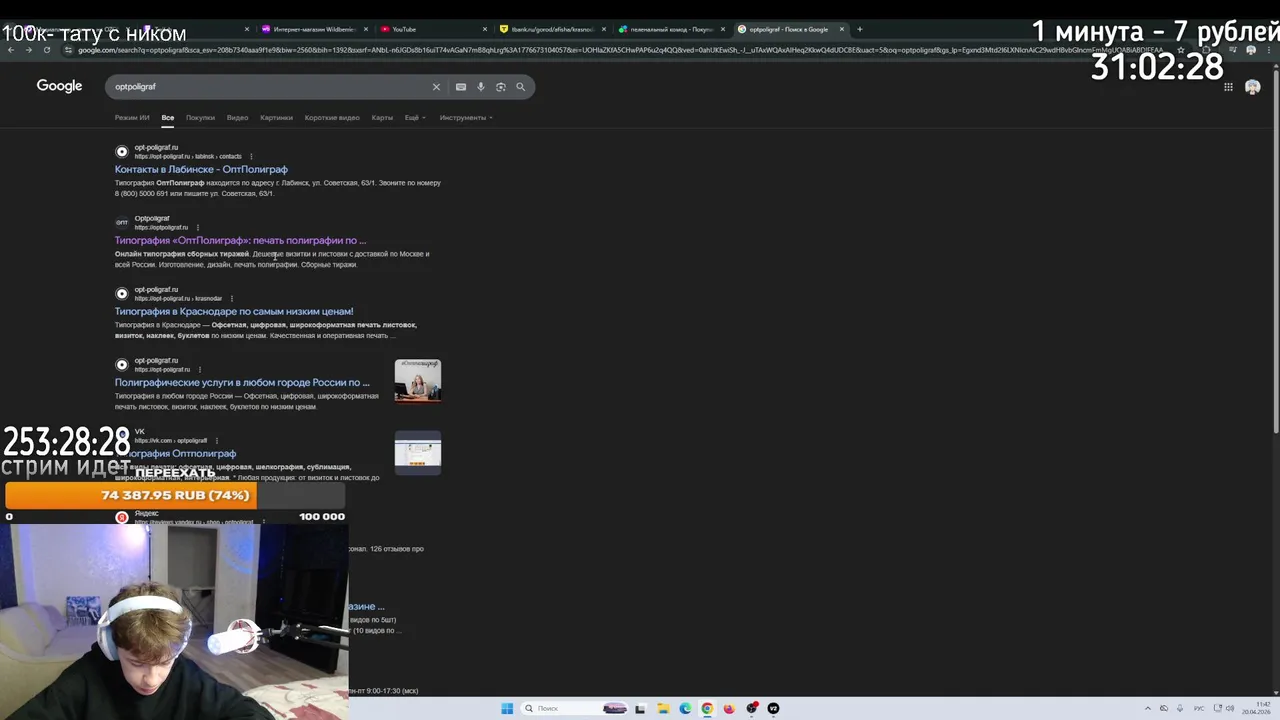This screenshot has width=1280, height=720.
Task: Select the Все results tab
Action: (168, 117)
